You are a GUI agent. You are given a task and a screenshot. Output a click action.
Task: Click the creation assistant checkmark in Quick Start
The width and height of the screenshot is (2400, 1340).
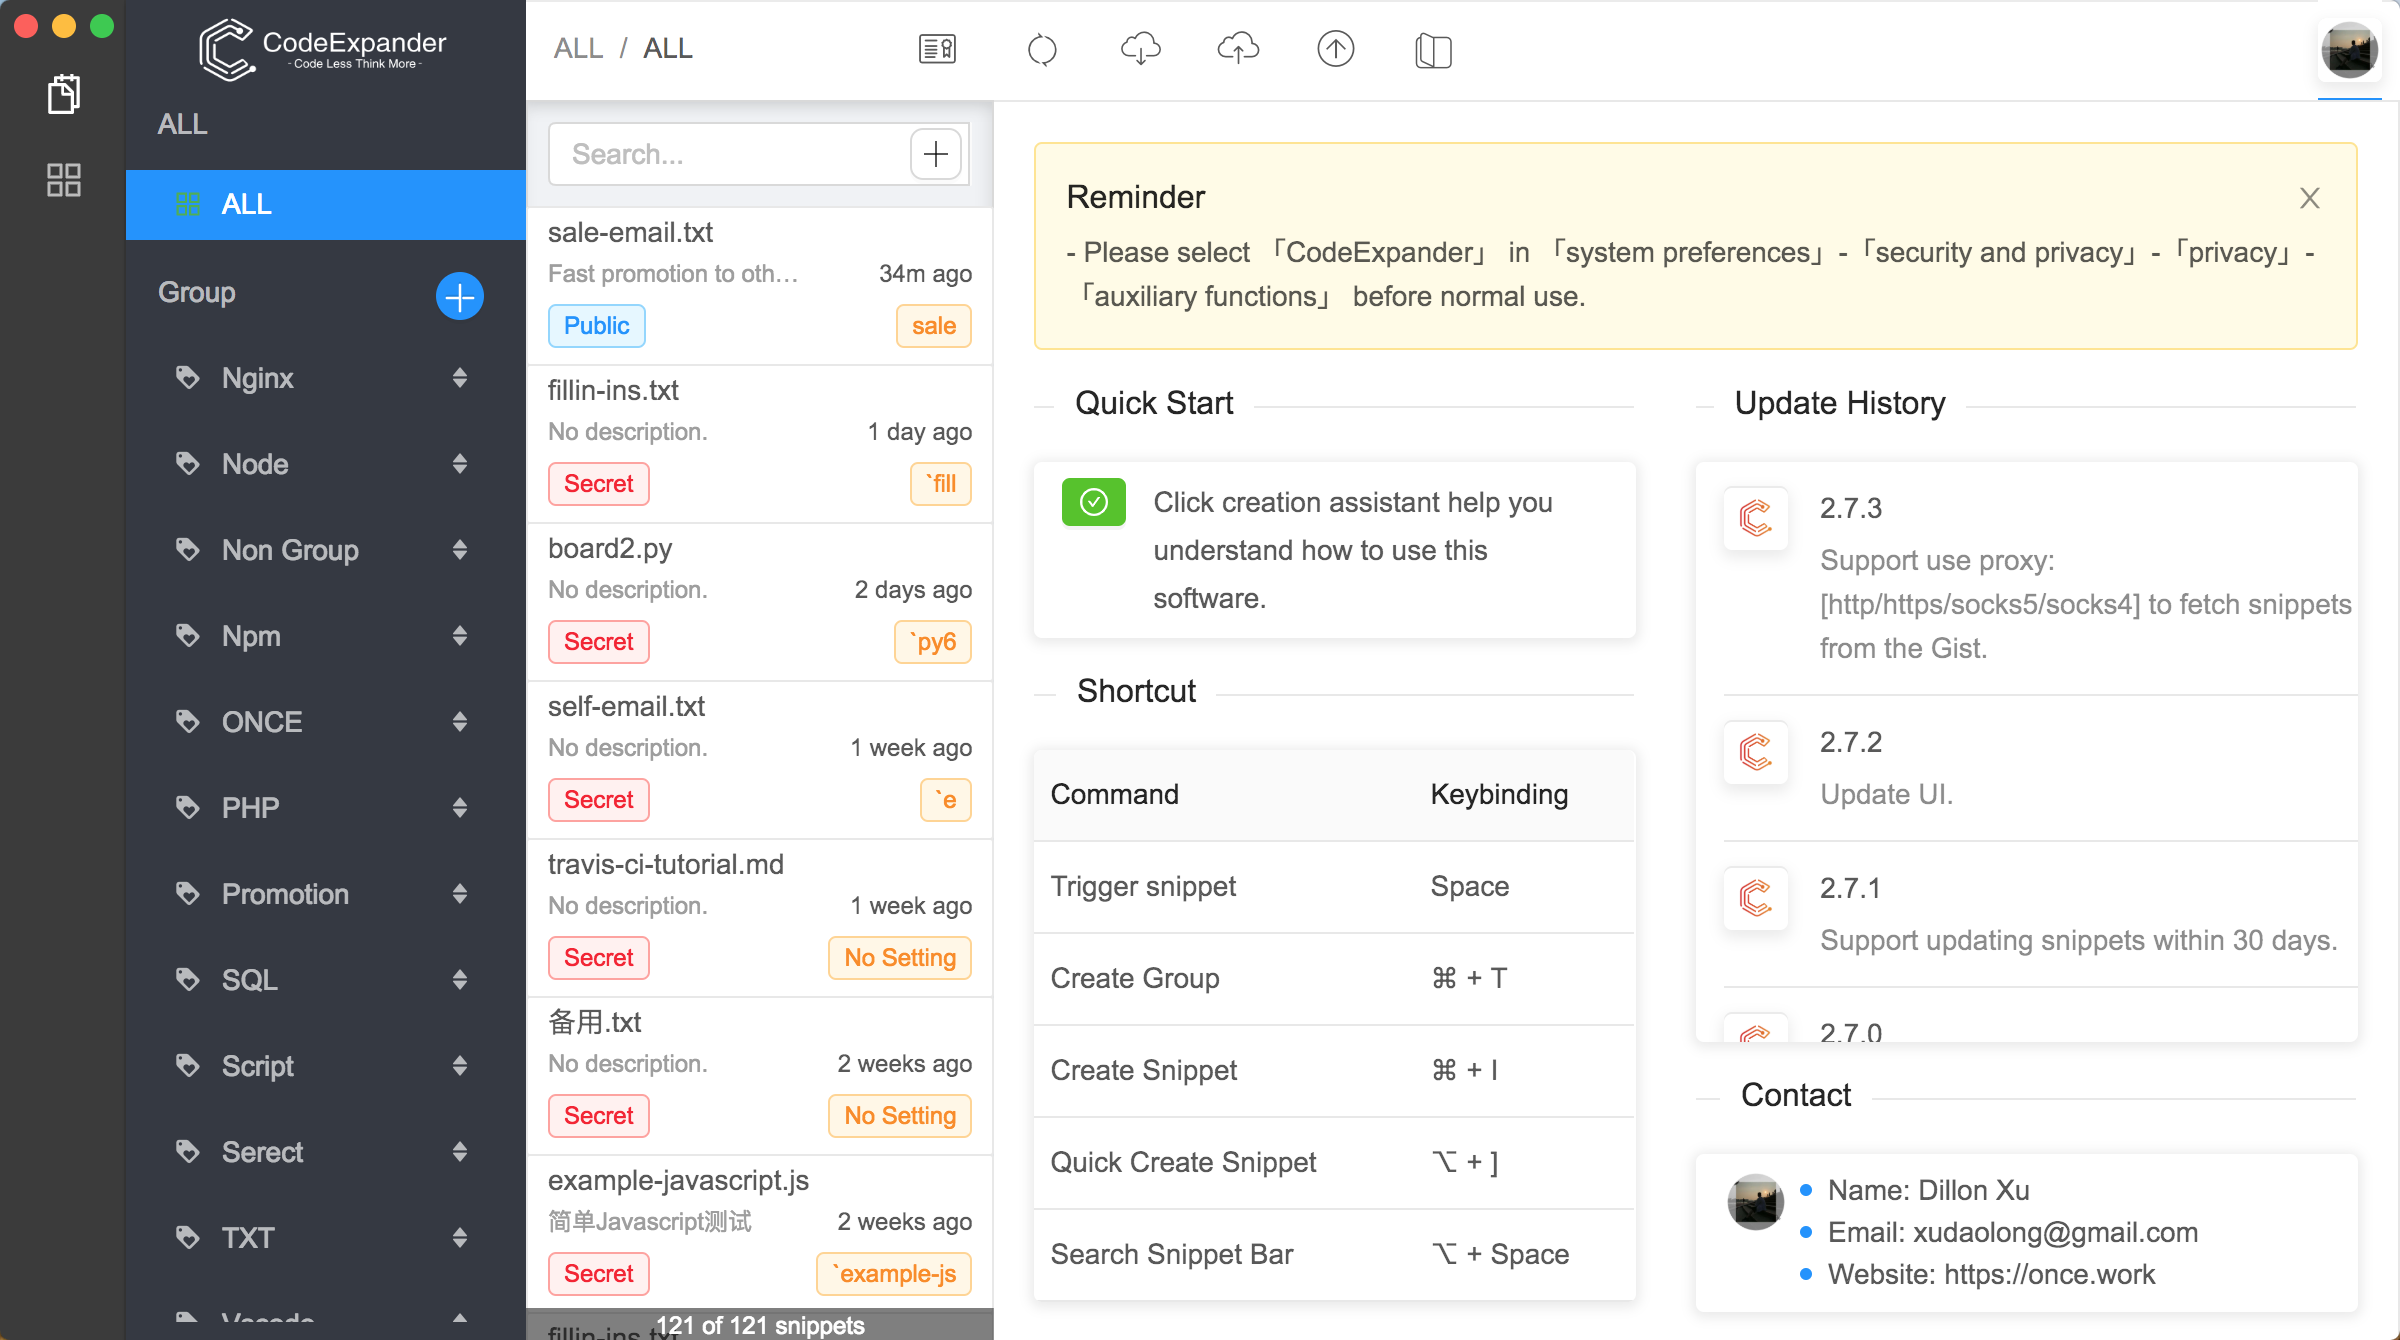point(1093,502)
